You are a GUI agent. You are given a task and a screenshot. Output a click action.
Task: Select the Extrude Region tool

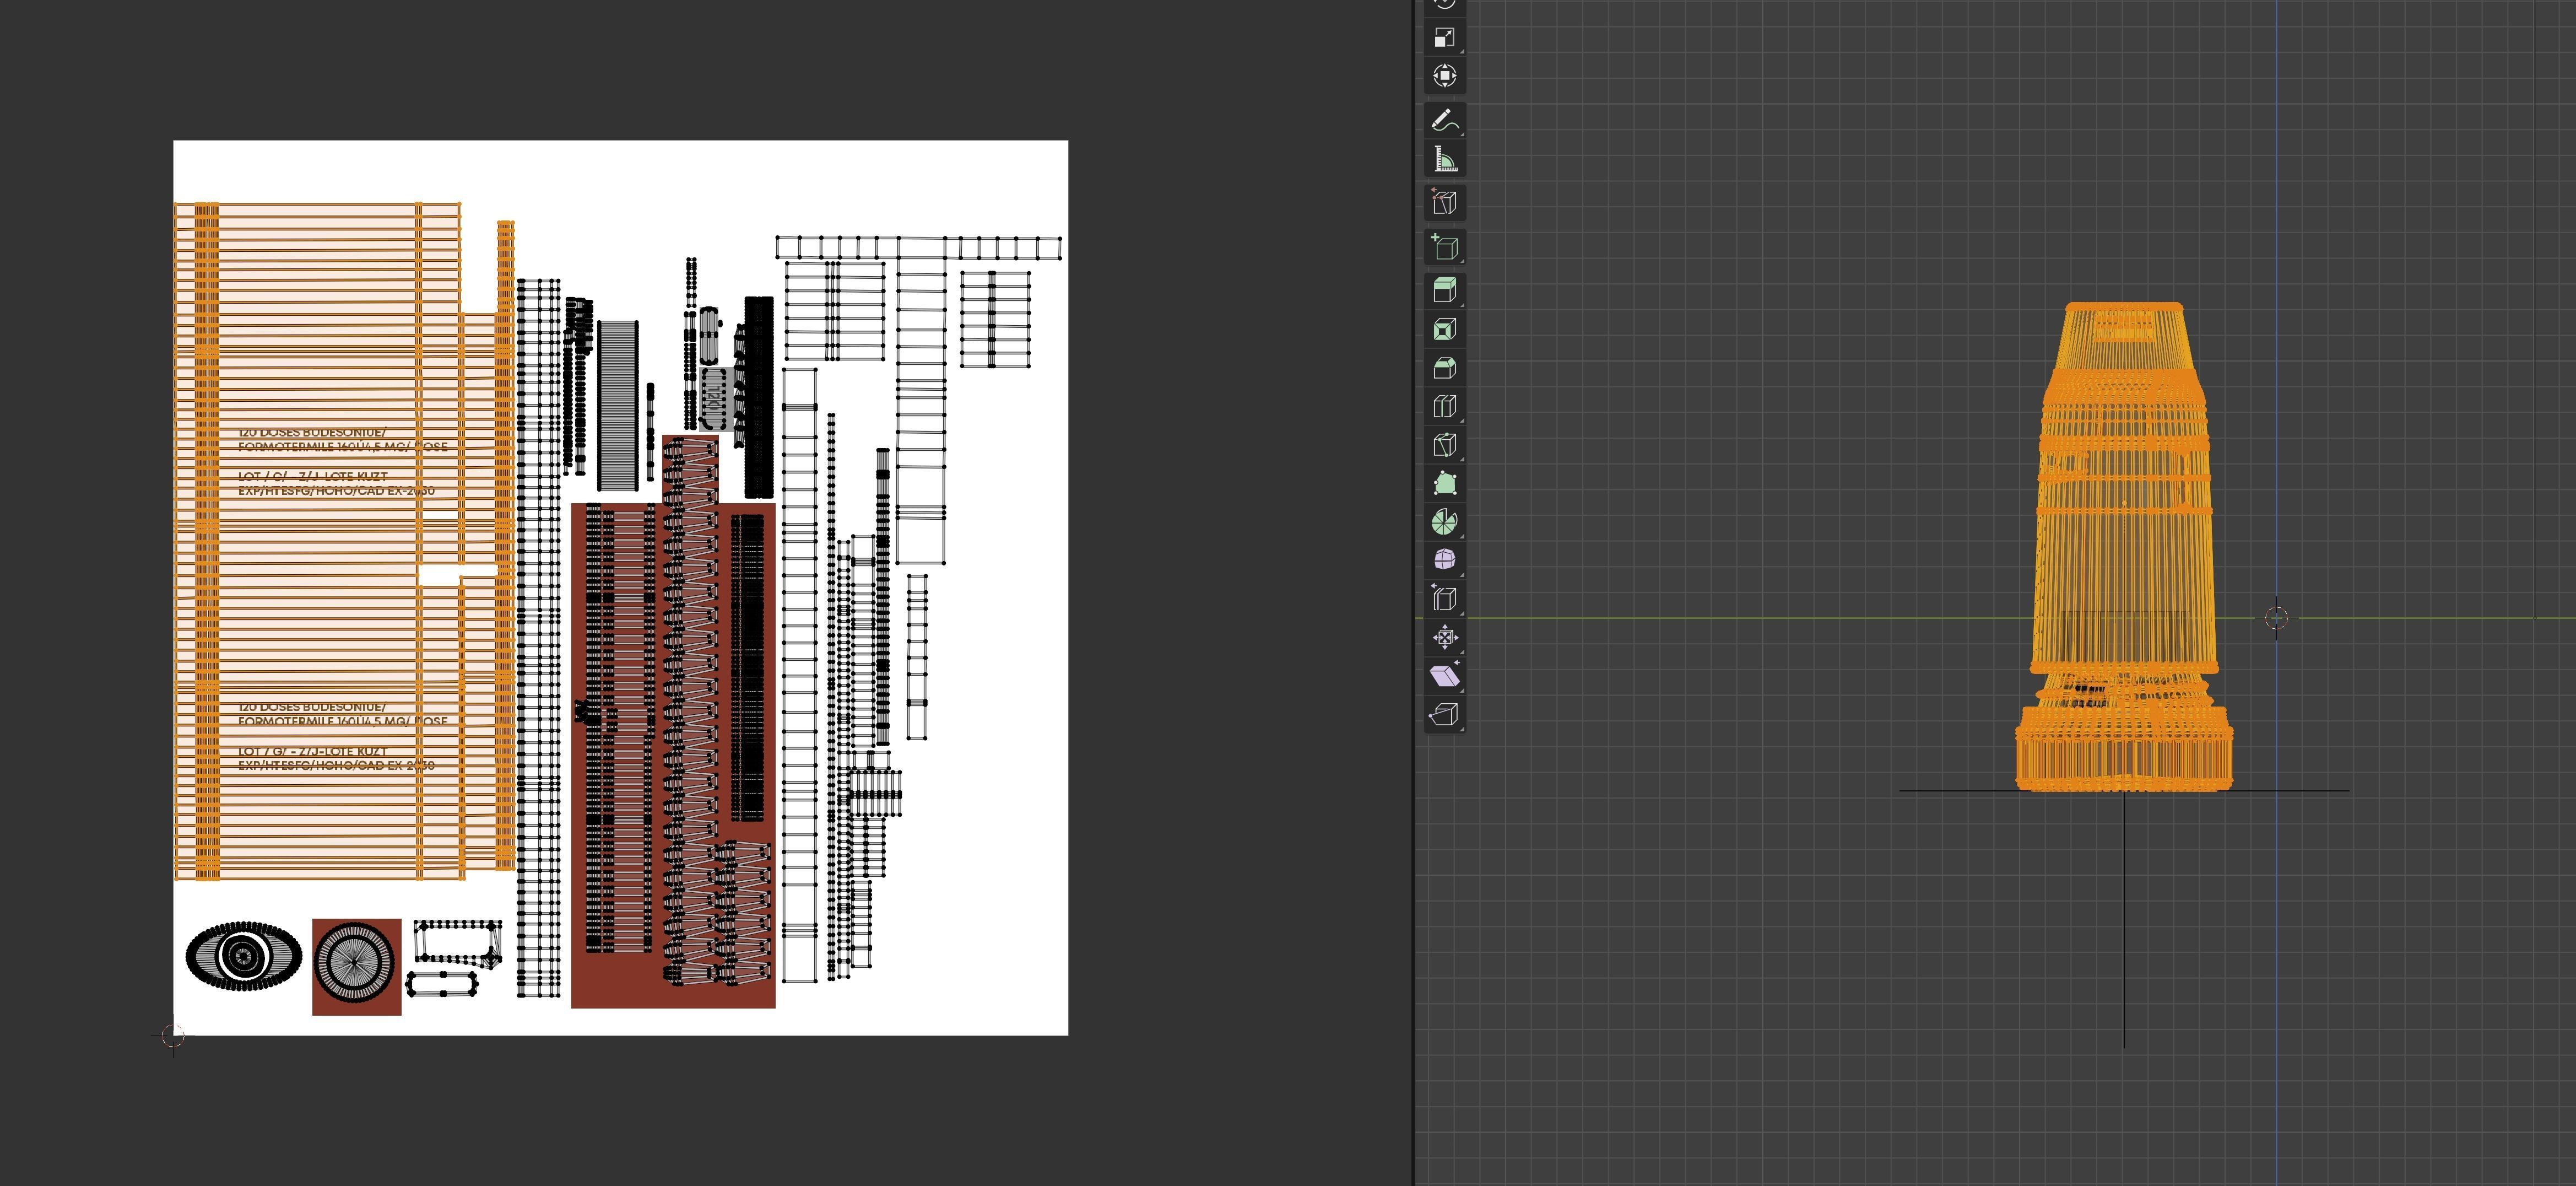tap(1444, 291)
